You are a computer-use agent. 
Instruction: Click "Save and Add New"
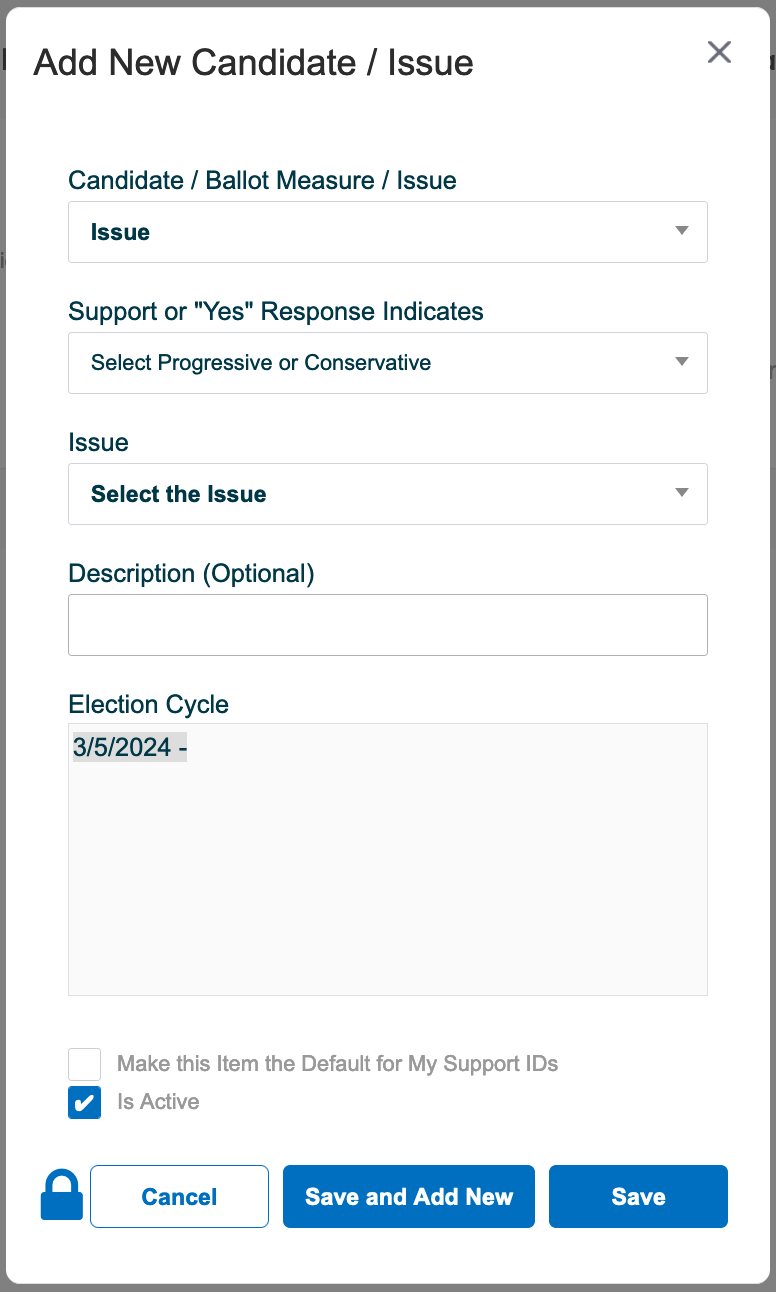click(408, 1196)
